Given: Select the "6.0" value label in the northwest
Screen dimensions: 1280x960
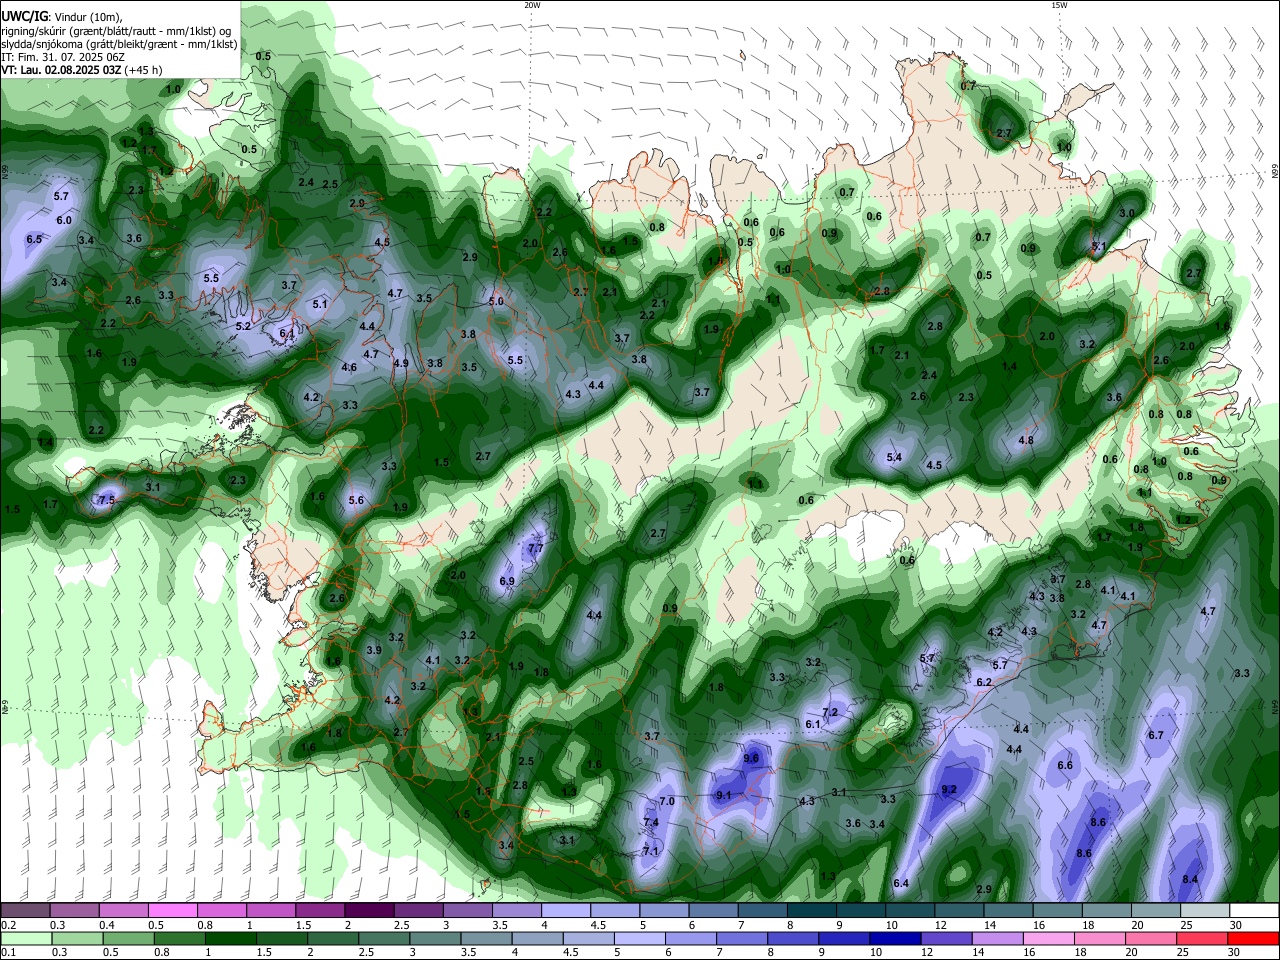Looking at the screenshot, I should pos(64,220).
